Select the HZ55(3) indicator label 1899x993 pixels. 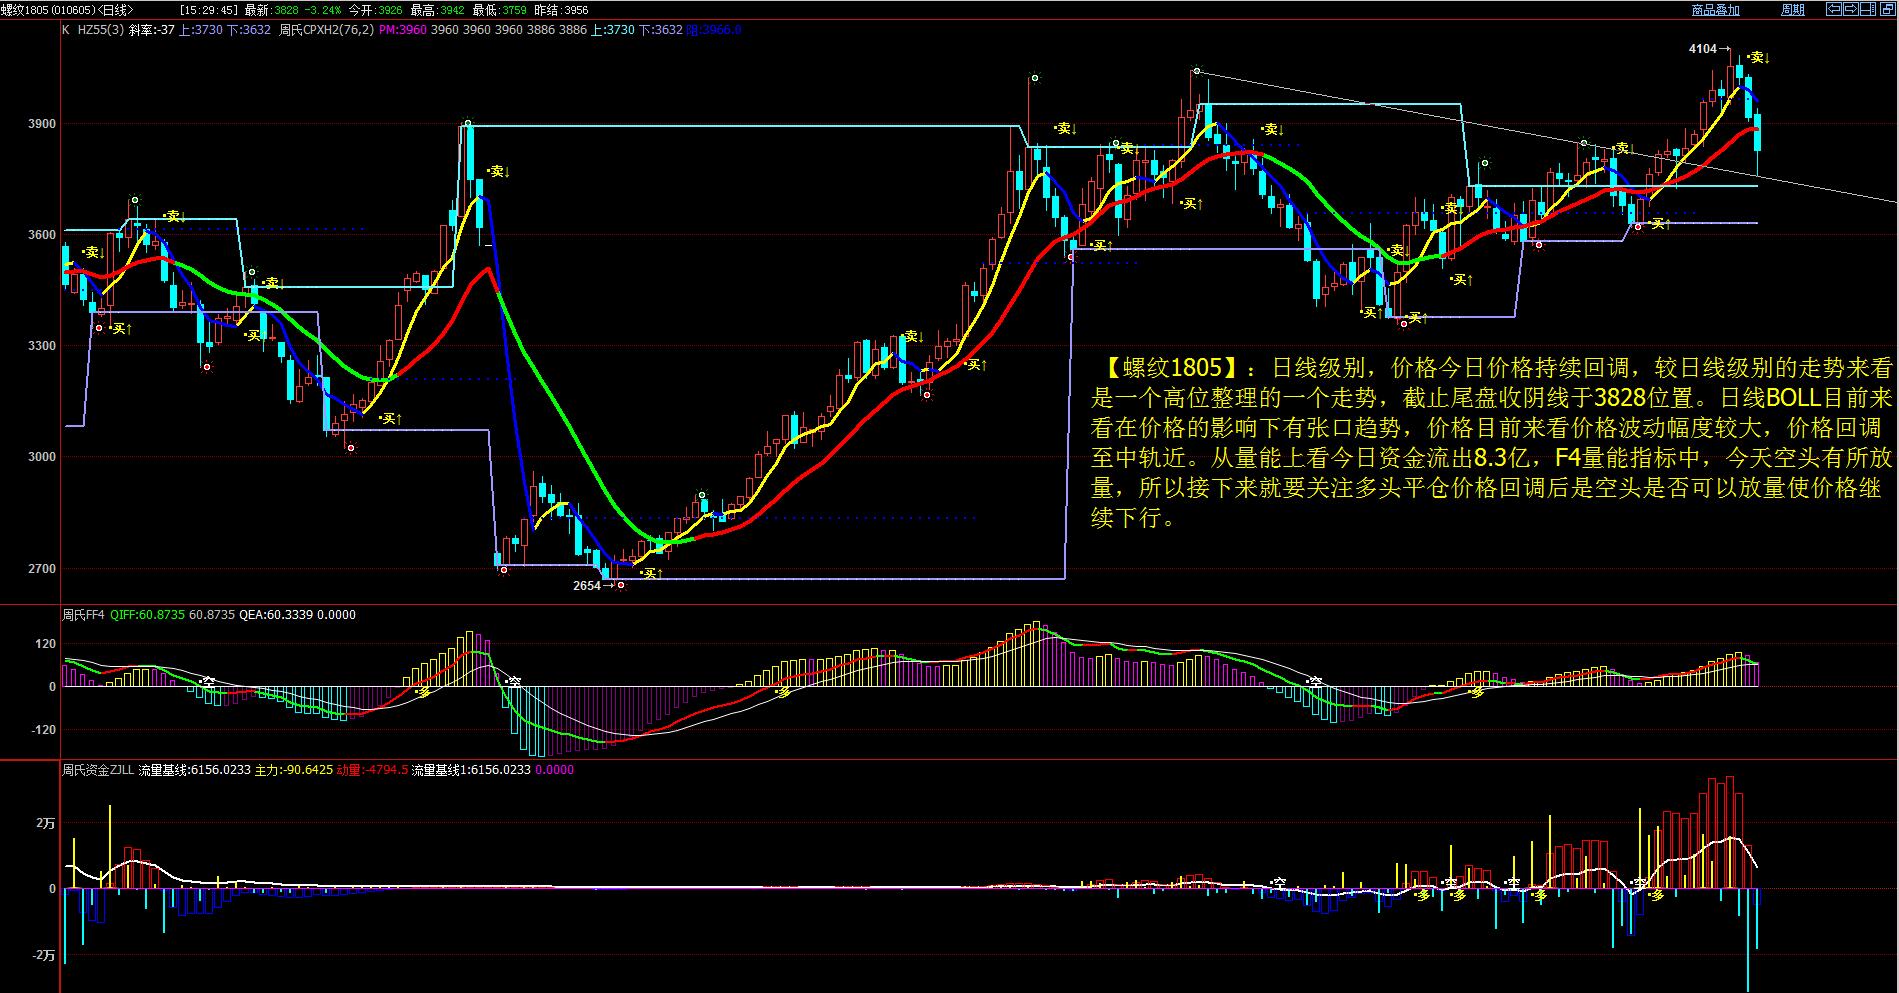click(98, 30)
